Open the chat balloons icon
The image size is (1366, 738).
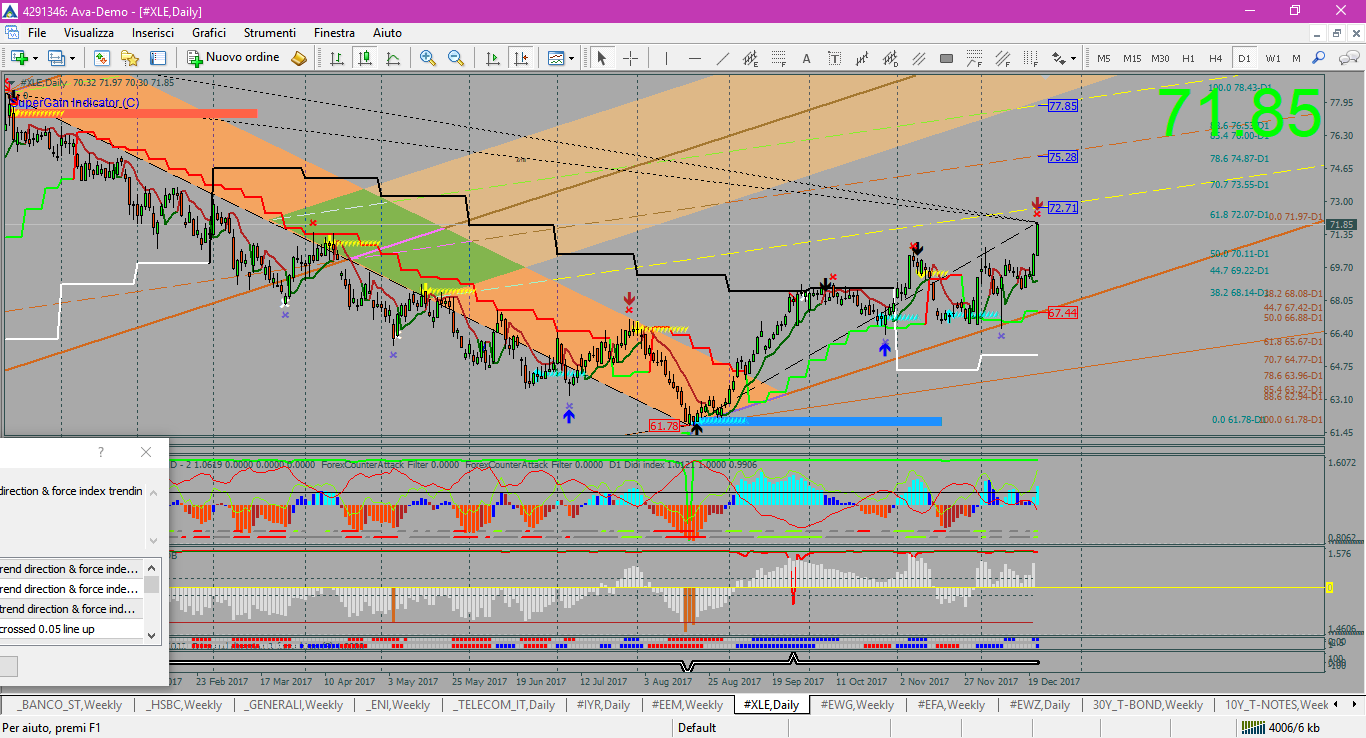pos(1347,58)
